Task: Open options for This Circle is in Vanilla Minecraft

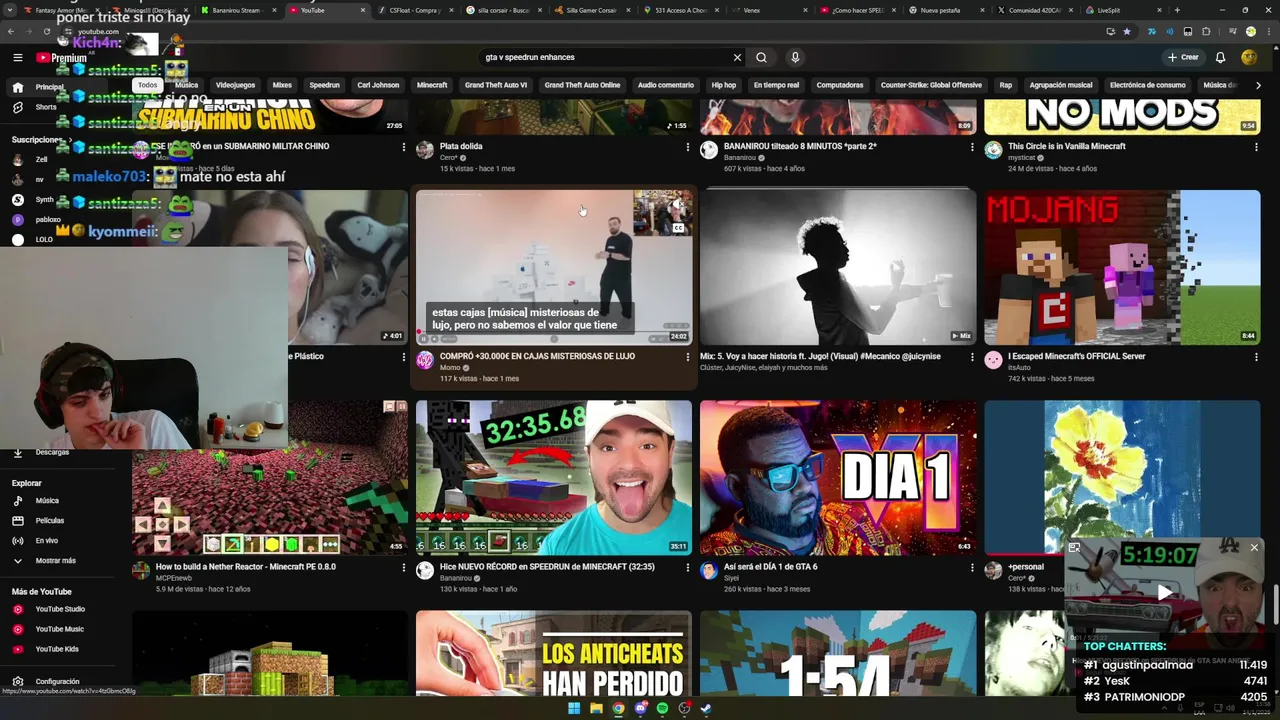Action: [x=1256, y=147]
